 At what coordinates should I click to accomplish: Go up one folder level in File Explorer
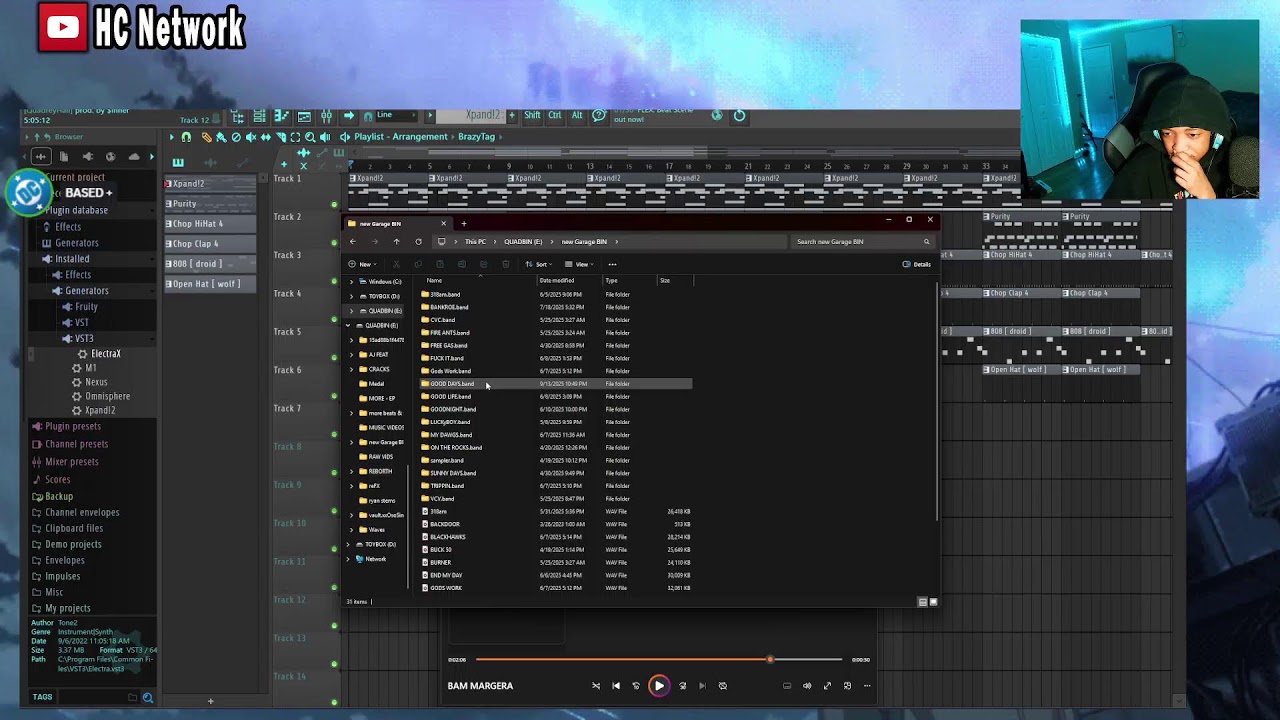click(x=396, y=242)
